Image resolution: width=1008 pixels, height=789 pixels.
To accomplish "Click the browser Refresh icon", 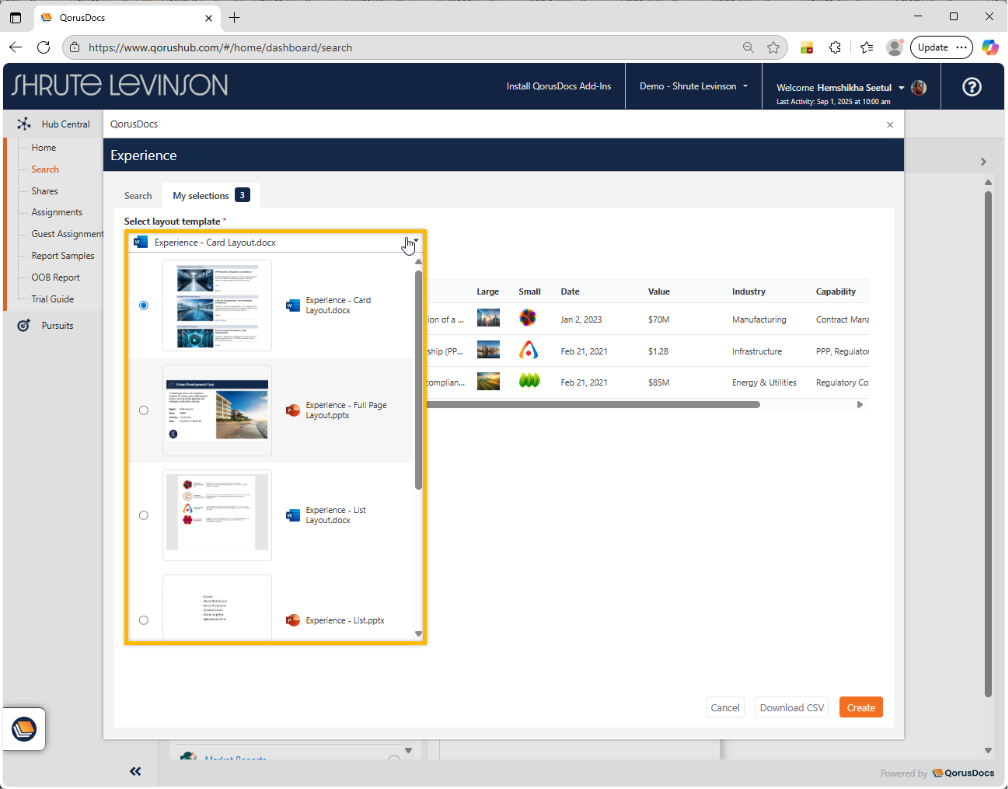I will pos(43,47).
